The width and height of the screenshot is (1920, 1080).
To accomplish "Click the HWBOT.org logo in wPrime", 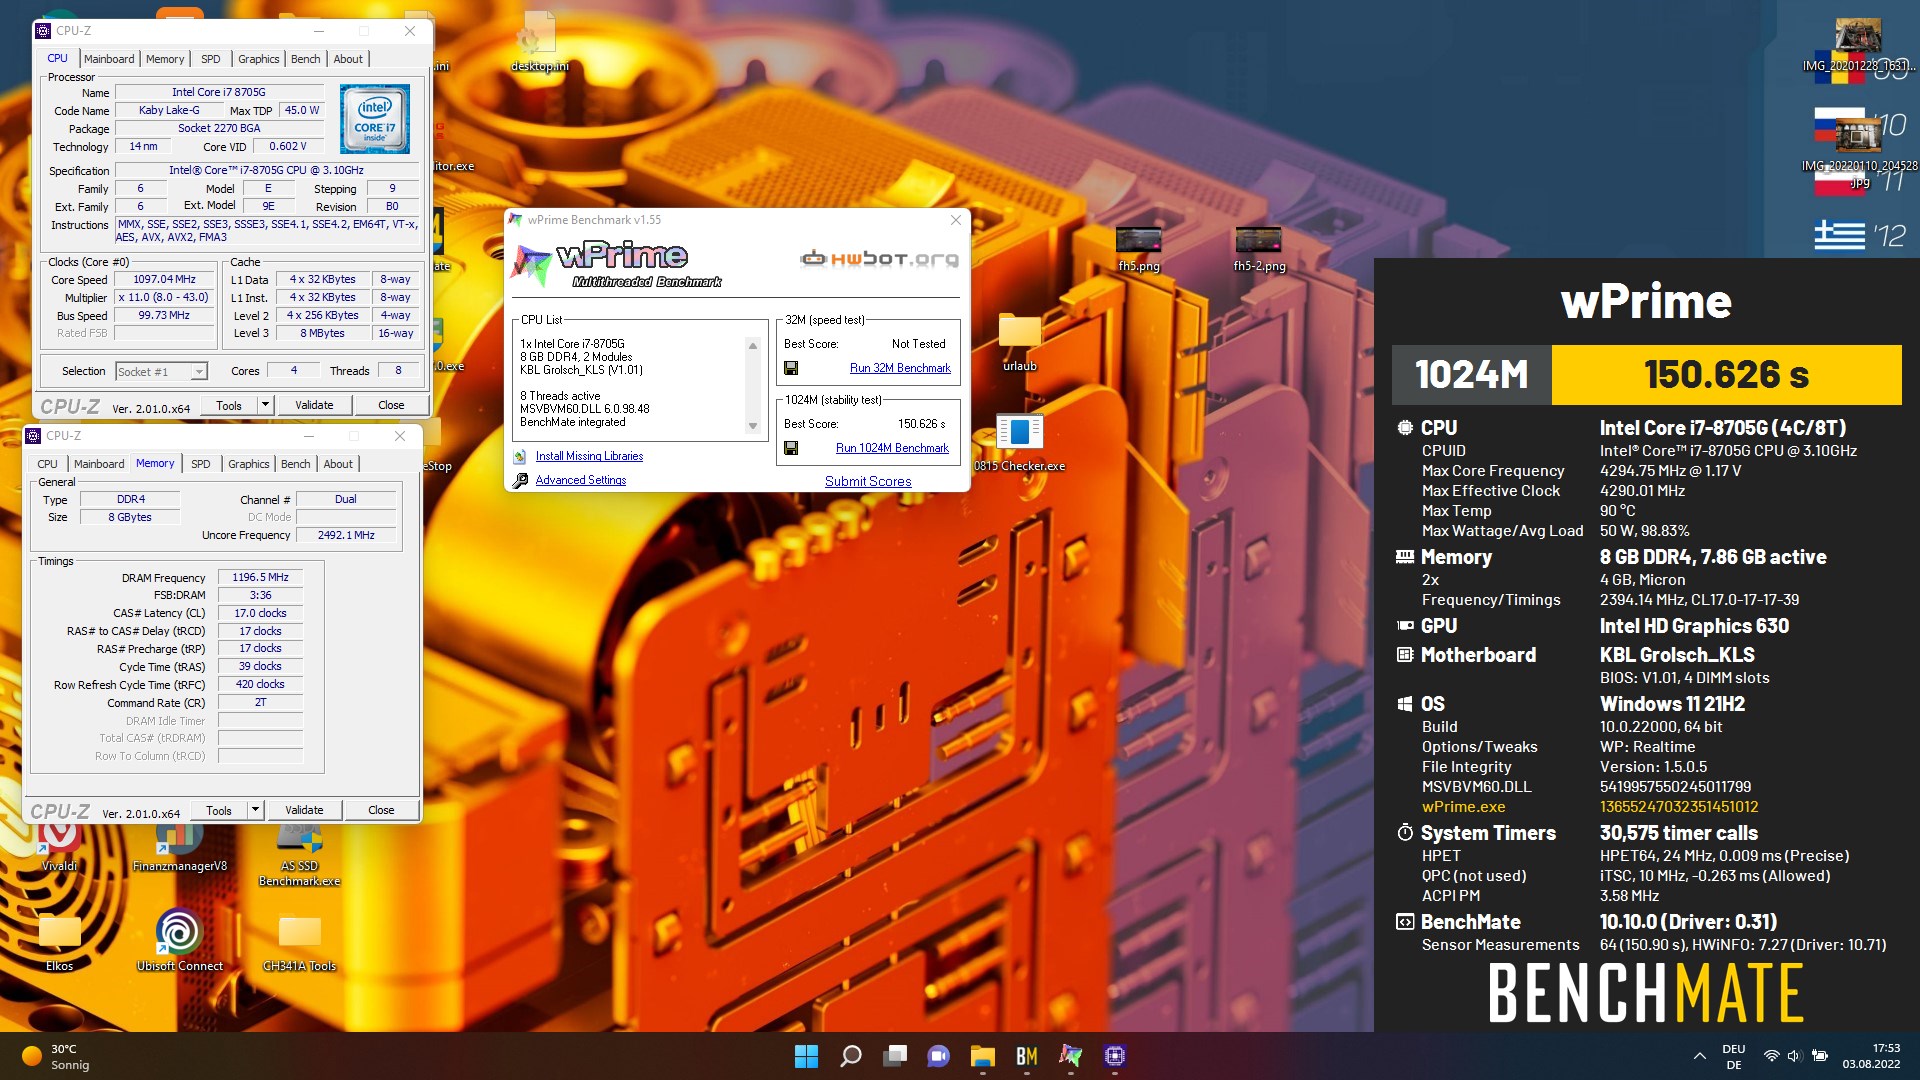I will click(x=879, y=259).
